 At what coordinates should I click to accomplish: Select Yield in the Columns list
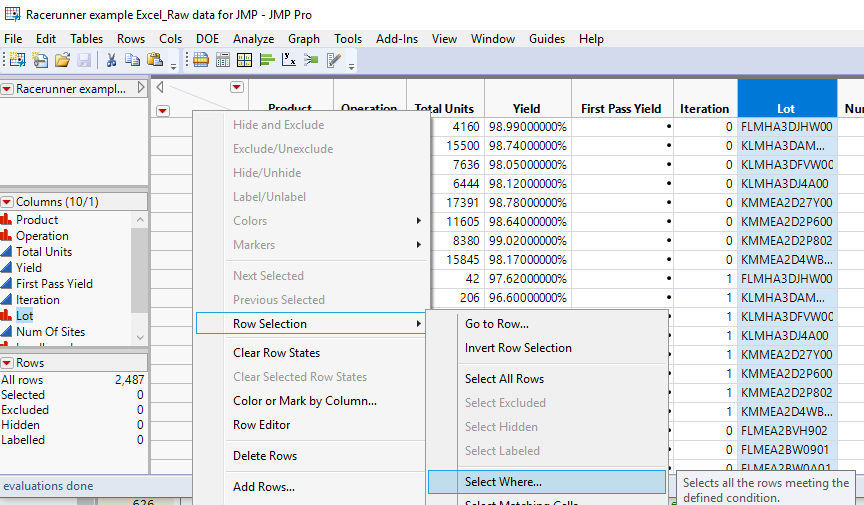(x=29, y=267)
